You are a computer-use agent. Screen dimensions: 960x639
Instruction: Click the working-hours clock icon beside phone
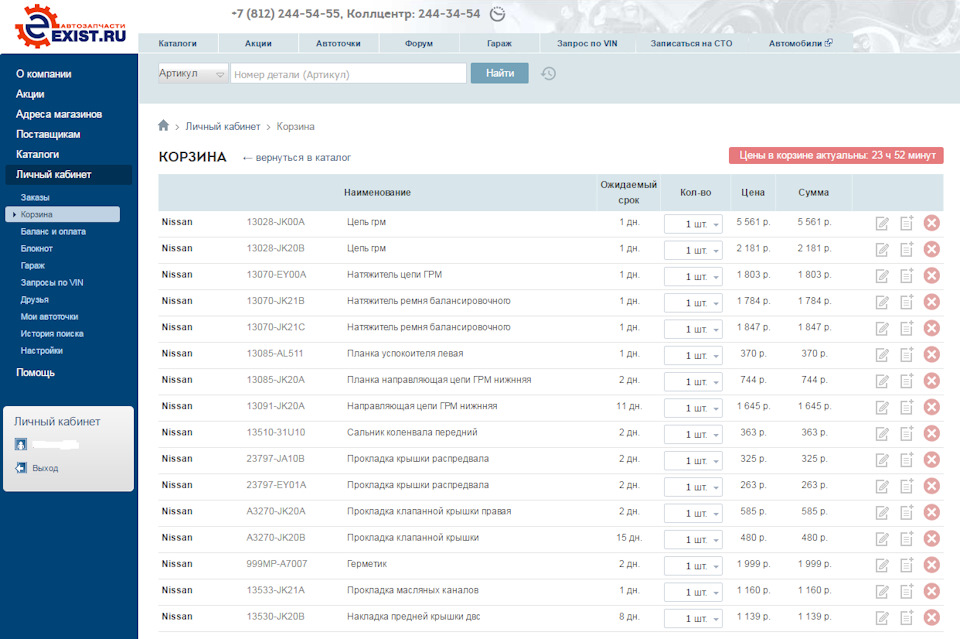[498, 15]
